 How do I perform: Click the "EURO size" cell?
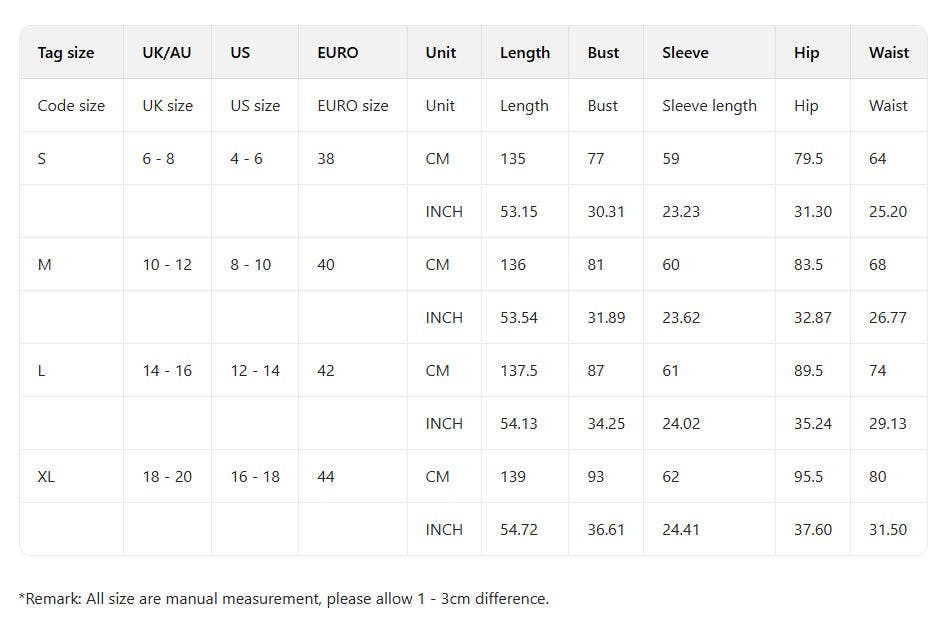(x=353, y=106)
